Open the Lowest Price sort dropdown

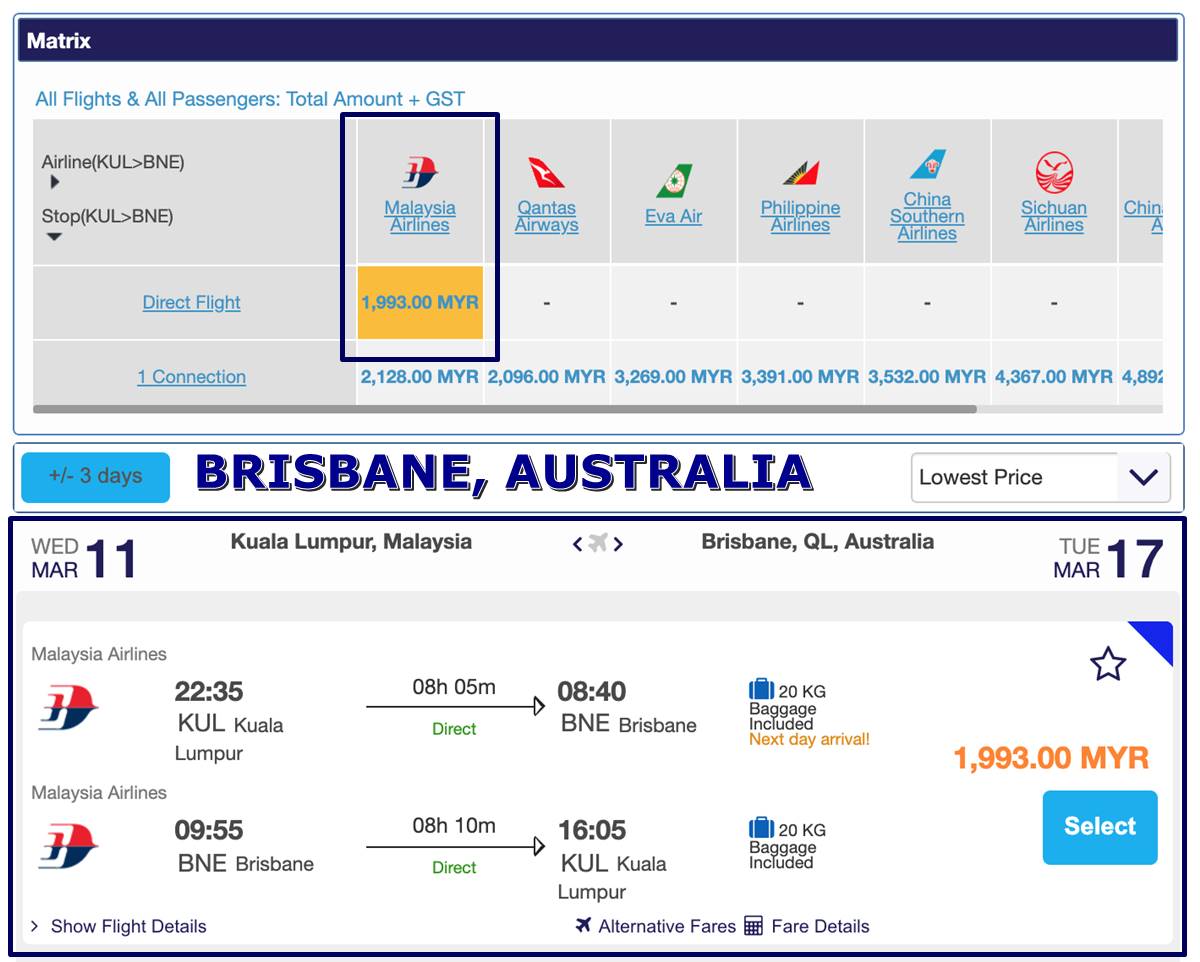pos(1040,477)
